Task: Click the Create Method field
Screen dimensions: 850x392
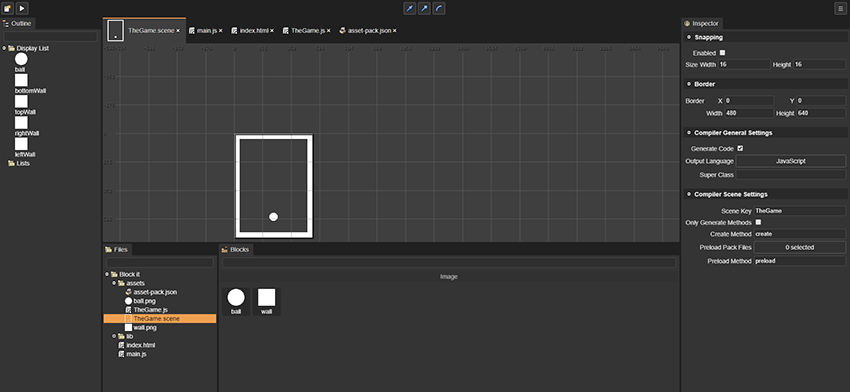Action: [800, 234]
